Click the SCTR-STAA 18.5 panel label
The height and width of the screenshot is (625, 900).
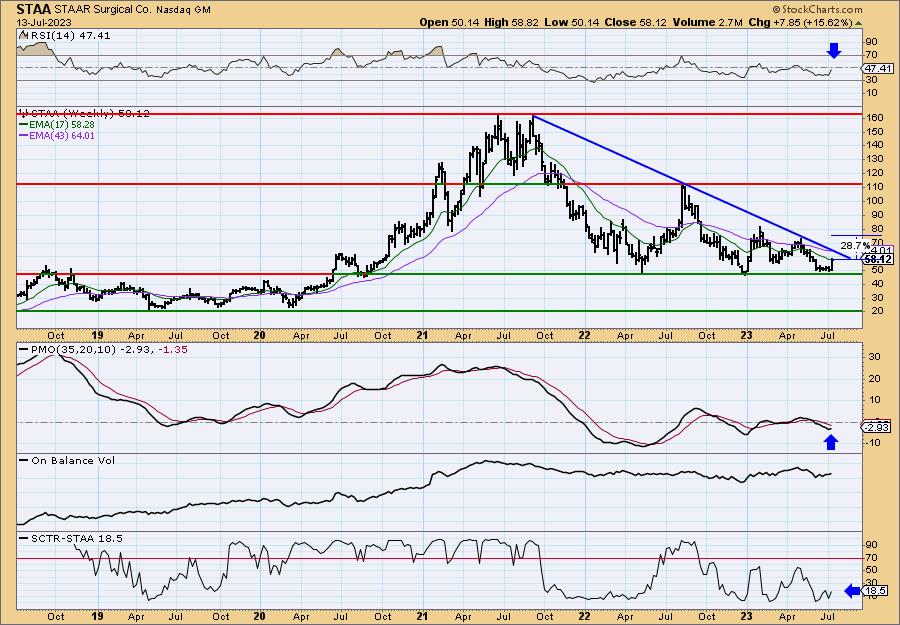pos(76,538)
